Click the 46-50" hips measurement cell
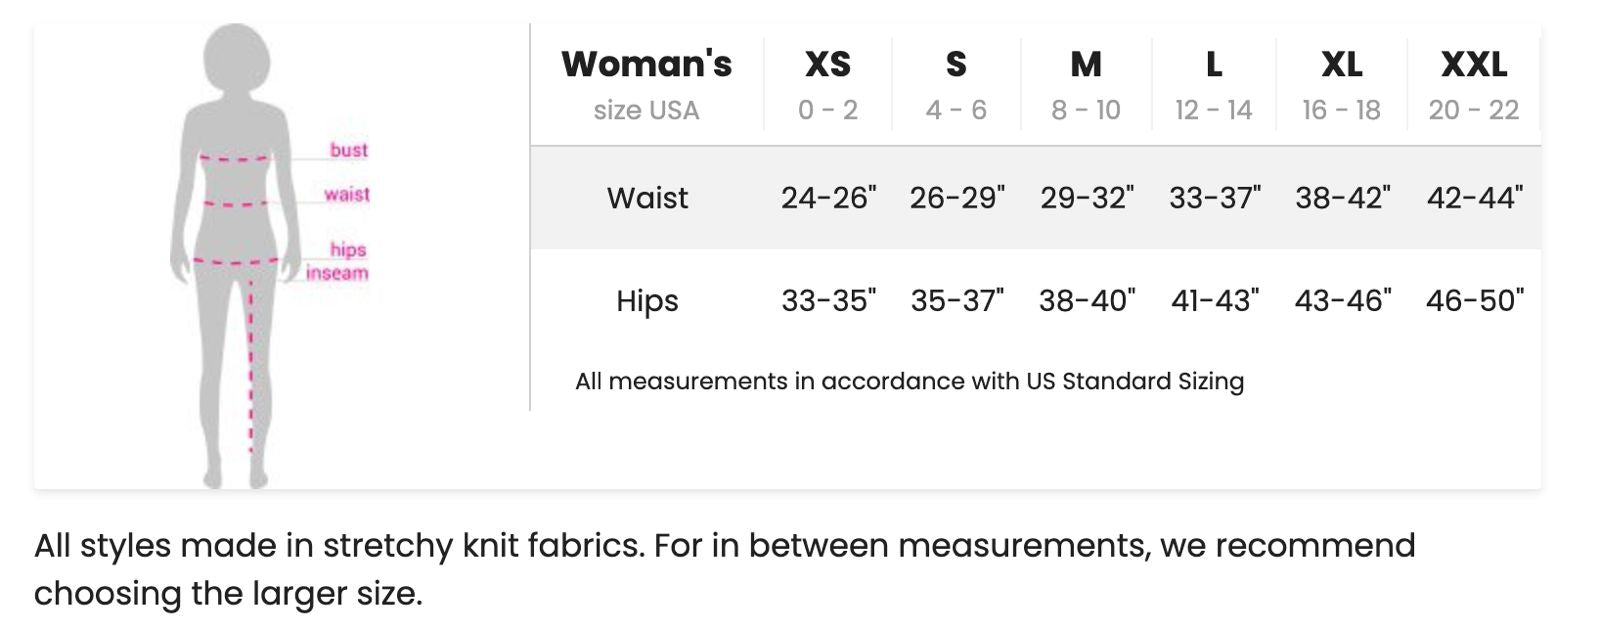This screenshot has width=1600, height=630. coord(1474,300)
